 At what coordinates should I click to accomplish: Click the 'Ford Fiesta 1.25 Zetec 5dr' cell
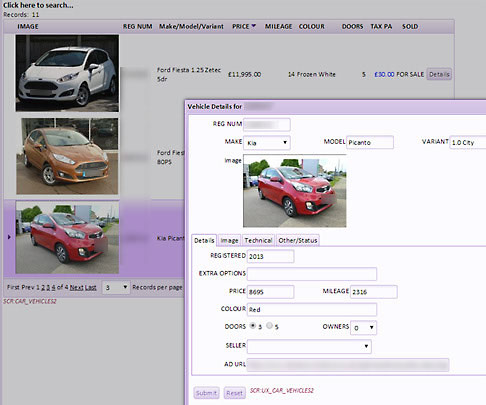click(x=189, y=74)
